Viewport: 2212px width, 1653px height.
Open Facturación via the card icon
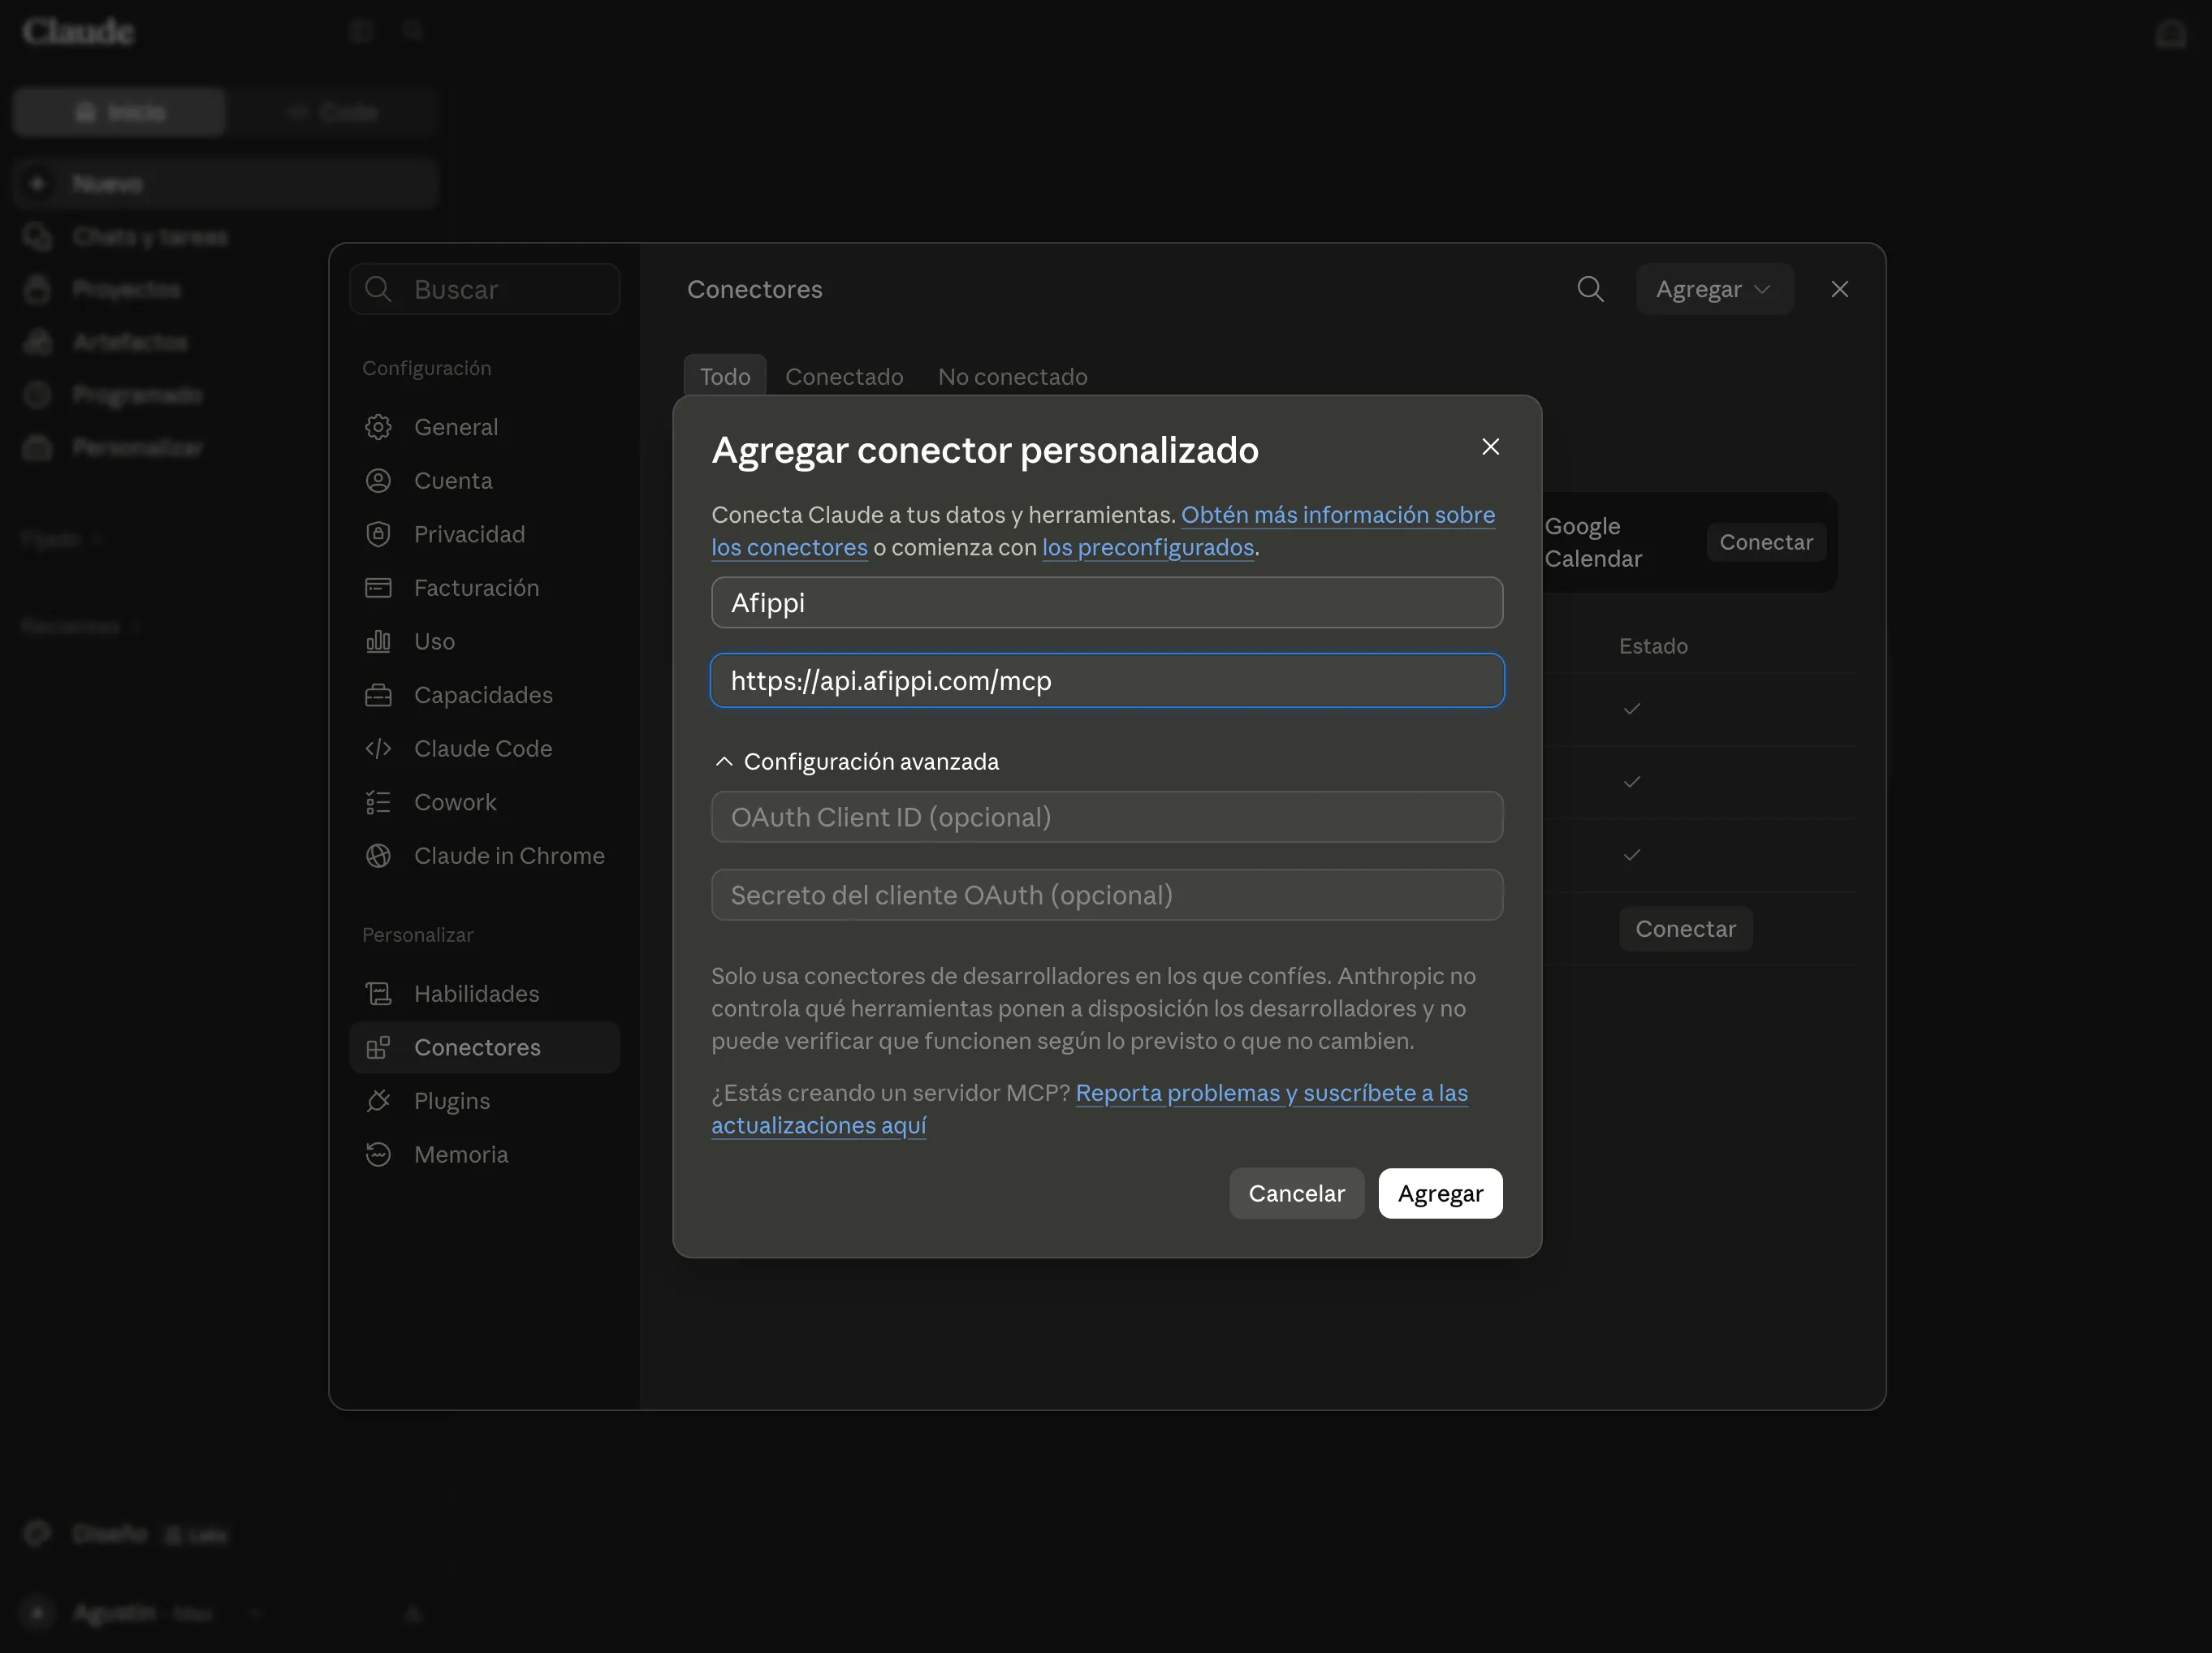378,588
